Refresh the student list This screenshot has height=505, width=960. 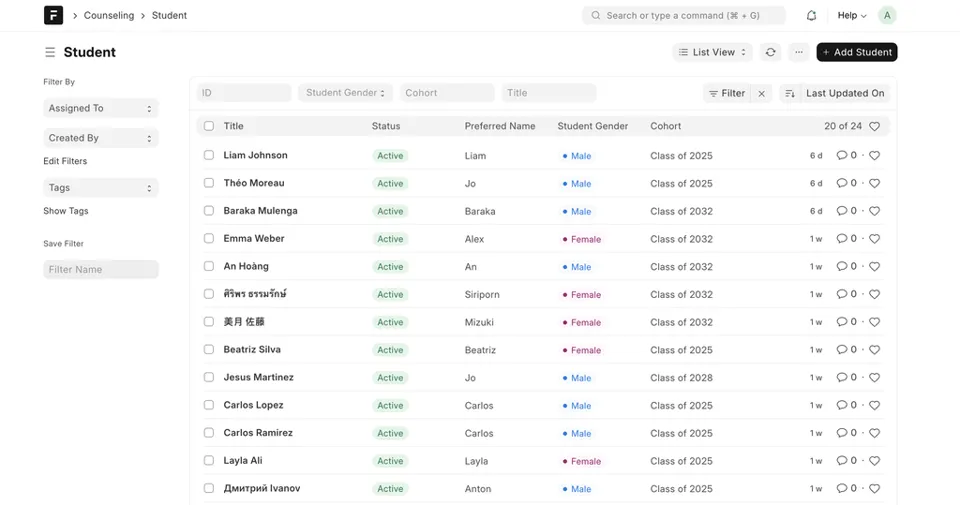pyautogui.click(x=770, y=52)
